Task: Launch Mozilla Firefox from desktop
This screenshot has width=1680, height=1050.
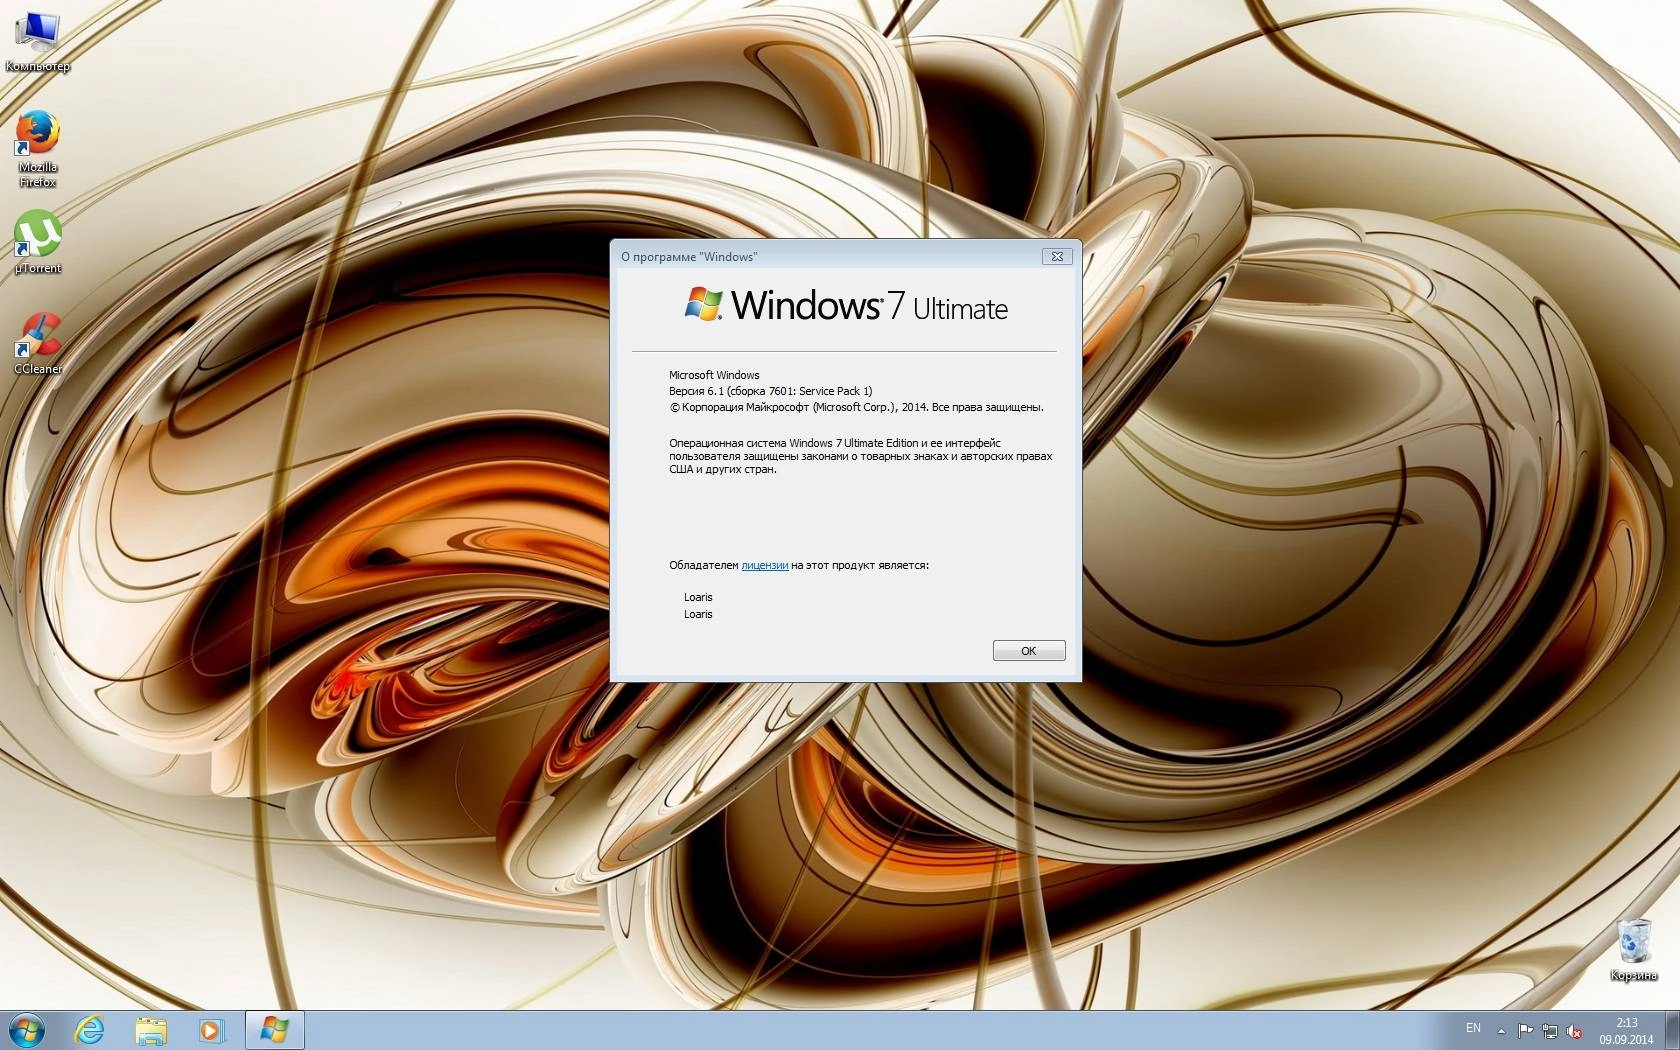Action: 37,149
